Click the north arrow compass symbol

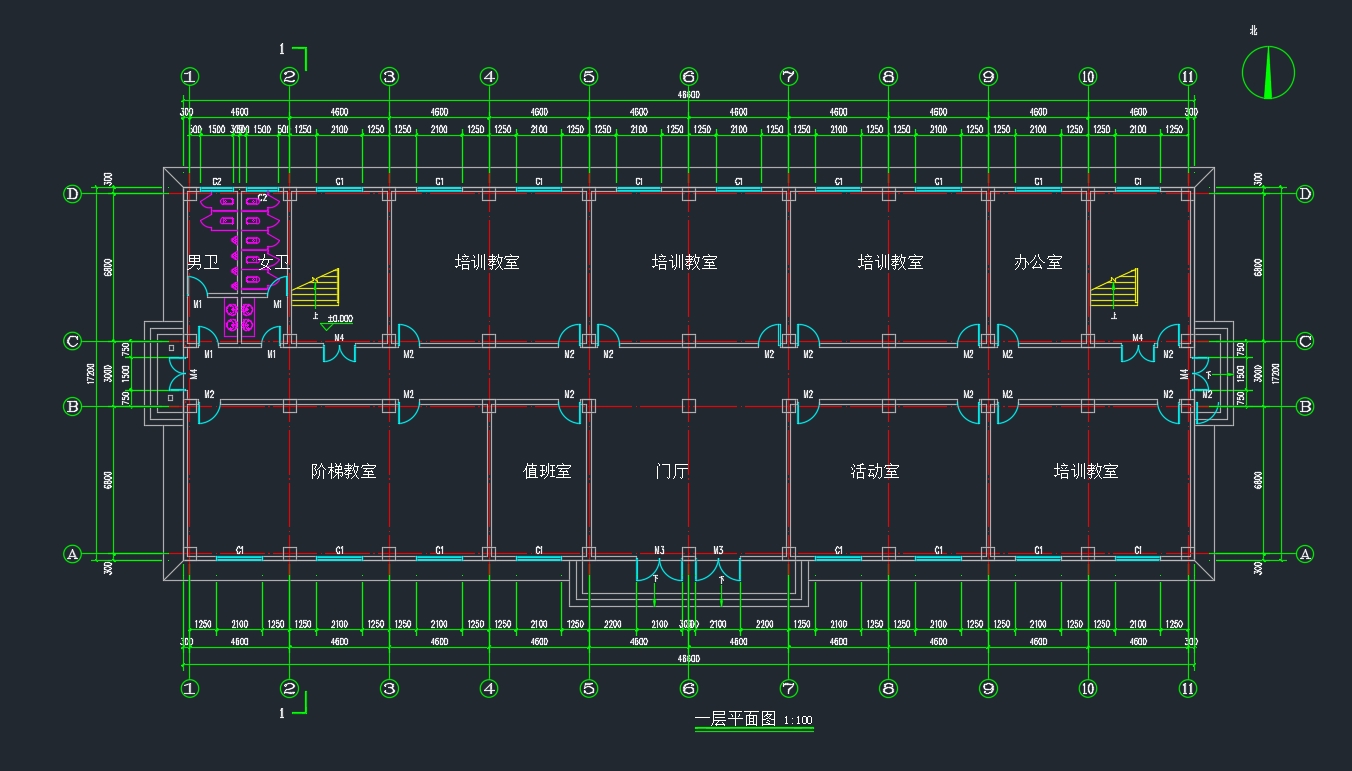click(1268, 72)
